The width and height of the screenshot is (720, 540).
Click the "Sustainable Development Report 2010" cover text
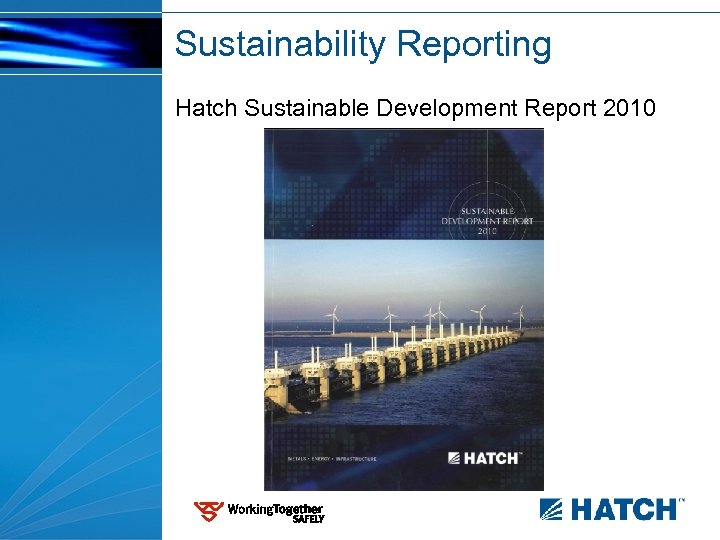pos(487,221)
